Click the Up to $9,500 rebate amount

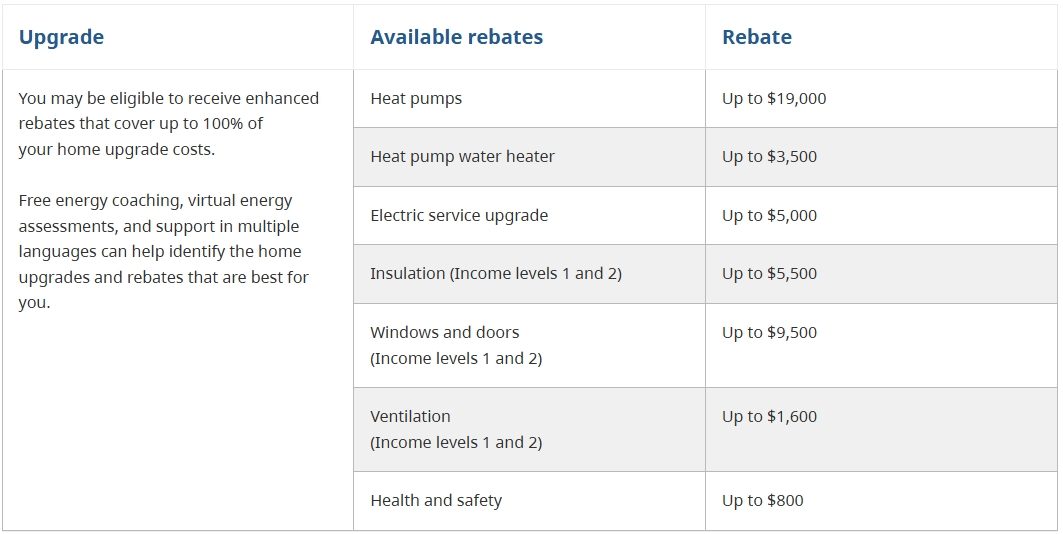[769, 332]
